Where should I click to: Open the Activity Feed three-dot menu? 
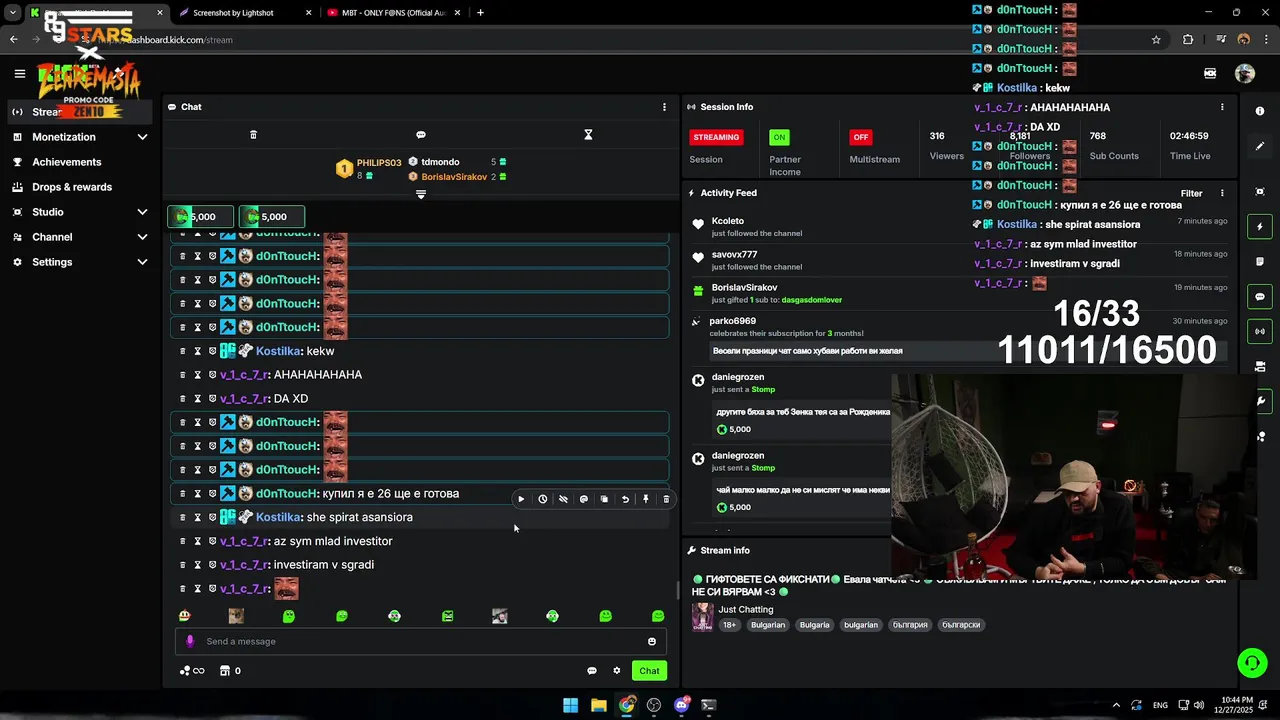(x=1222, y=193)
